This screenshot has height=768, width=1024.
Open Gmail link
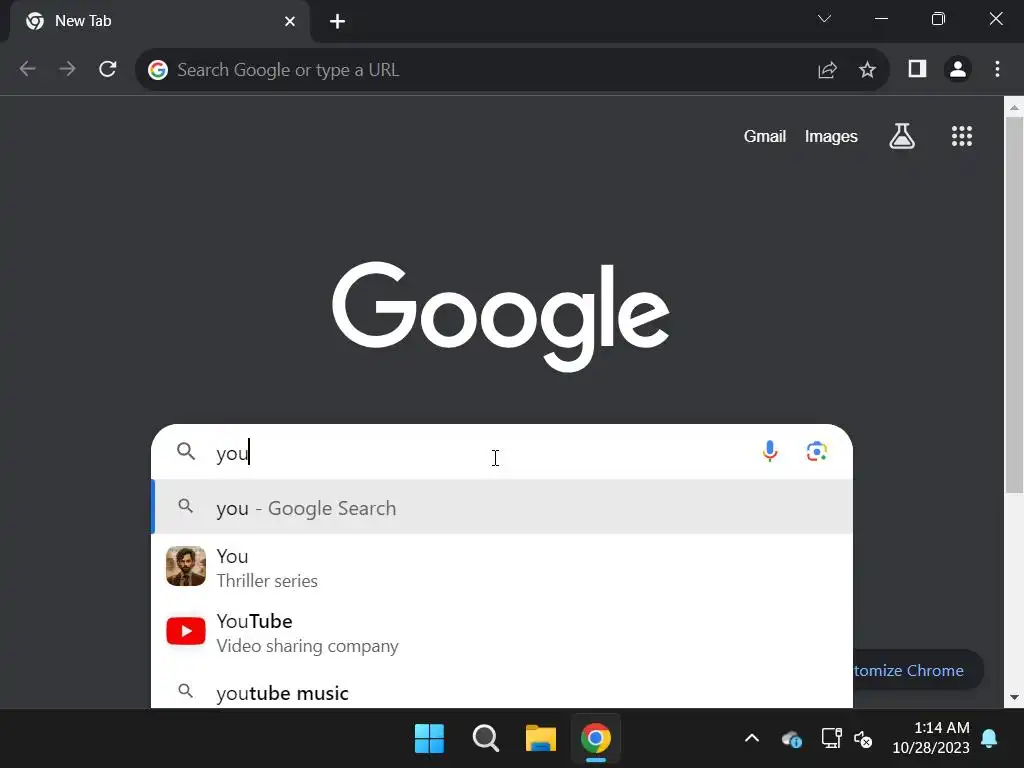coord(765,136)
